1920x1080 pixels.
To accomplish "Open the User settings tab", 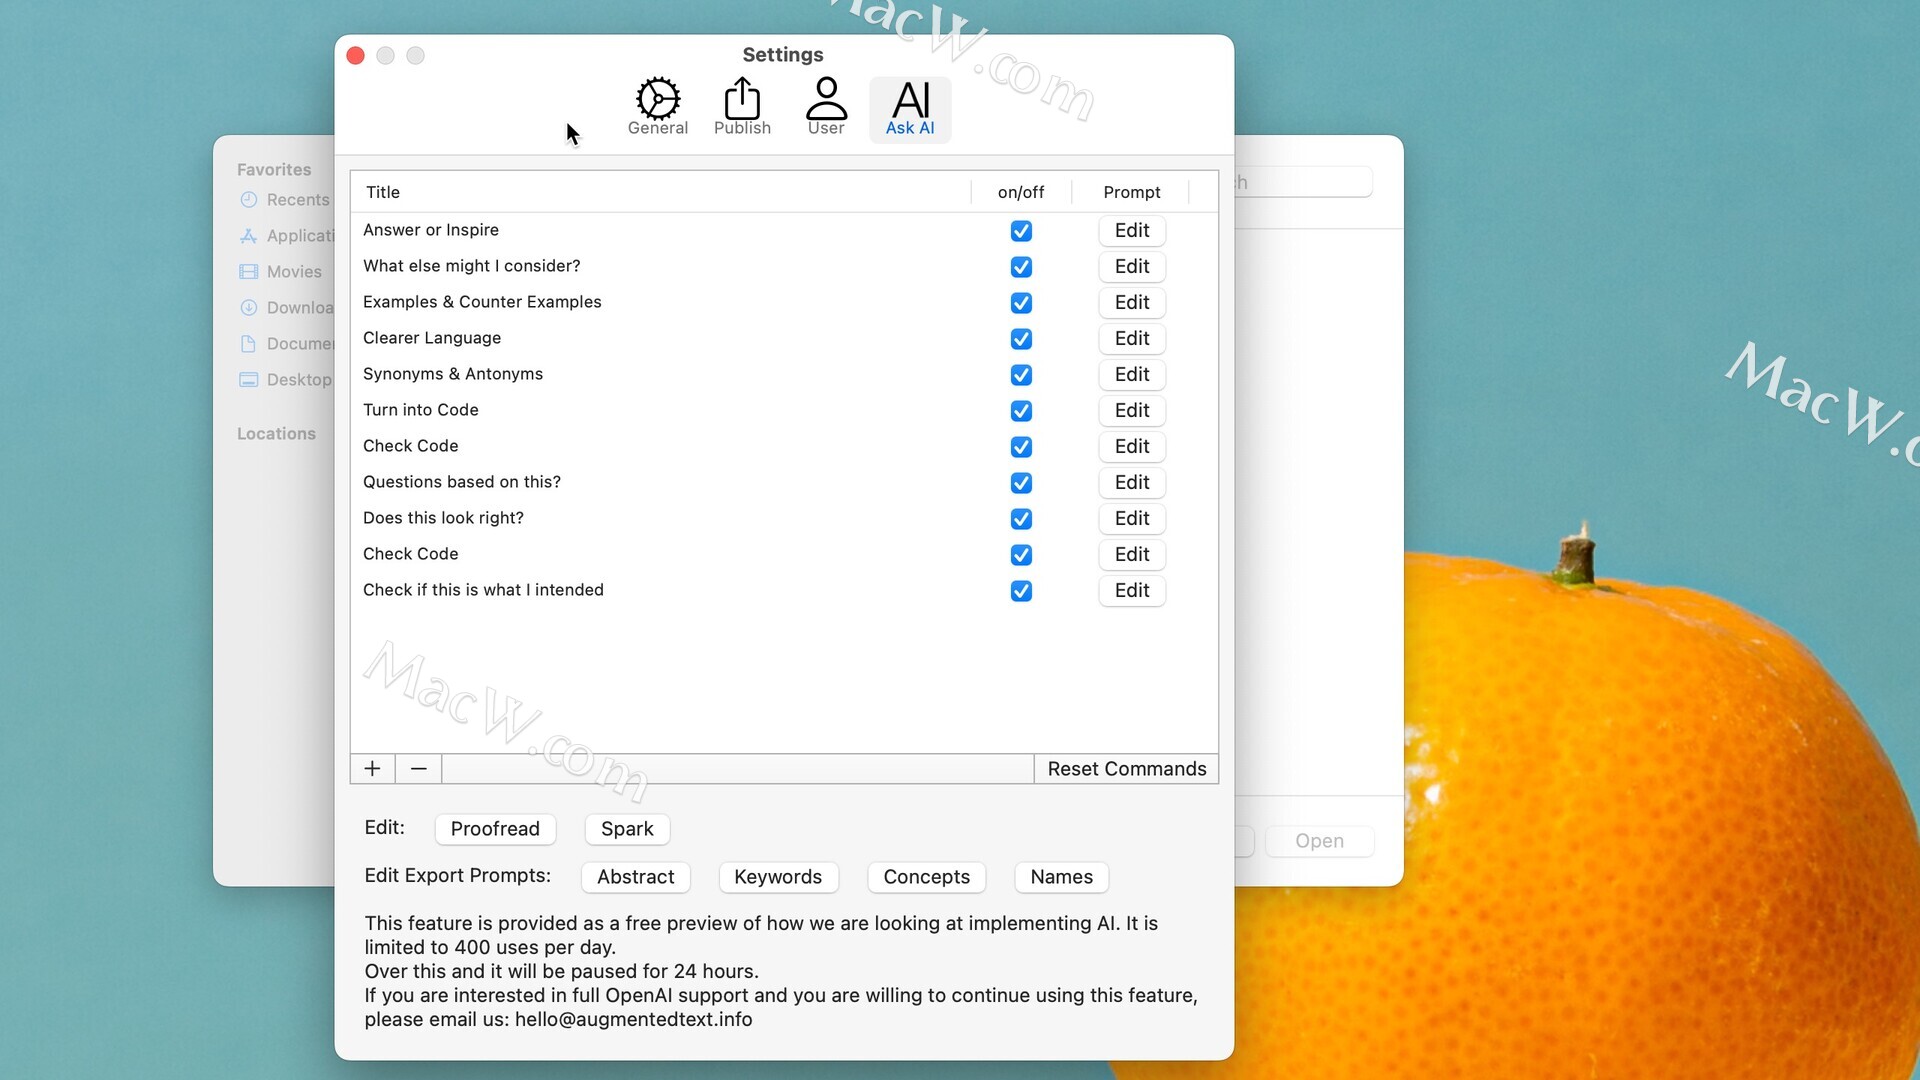I will (826, 107).
